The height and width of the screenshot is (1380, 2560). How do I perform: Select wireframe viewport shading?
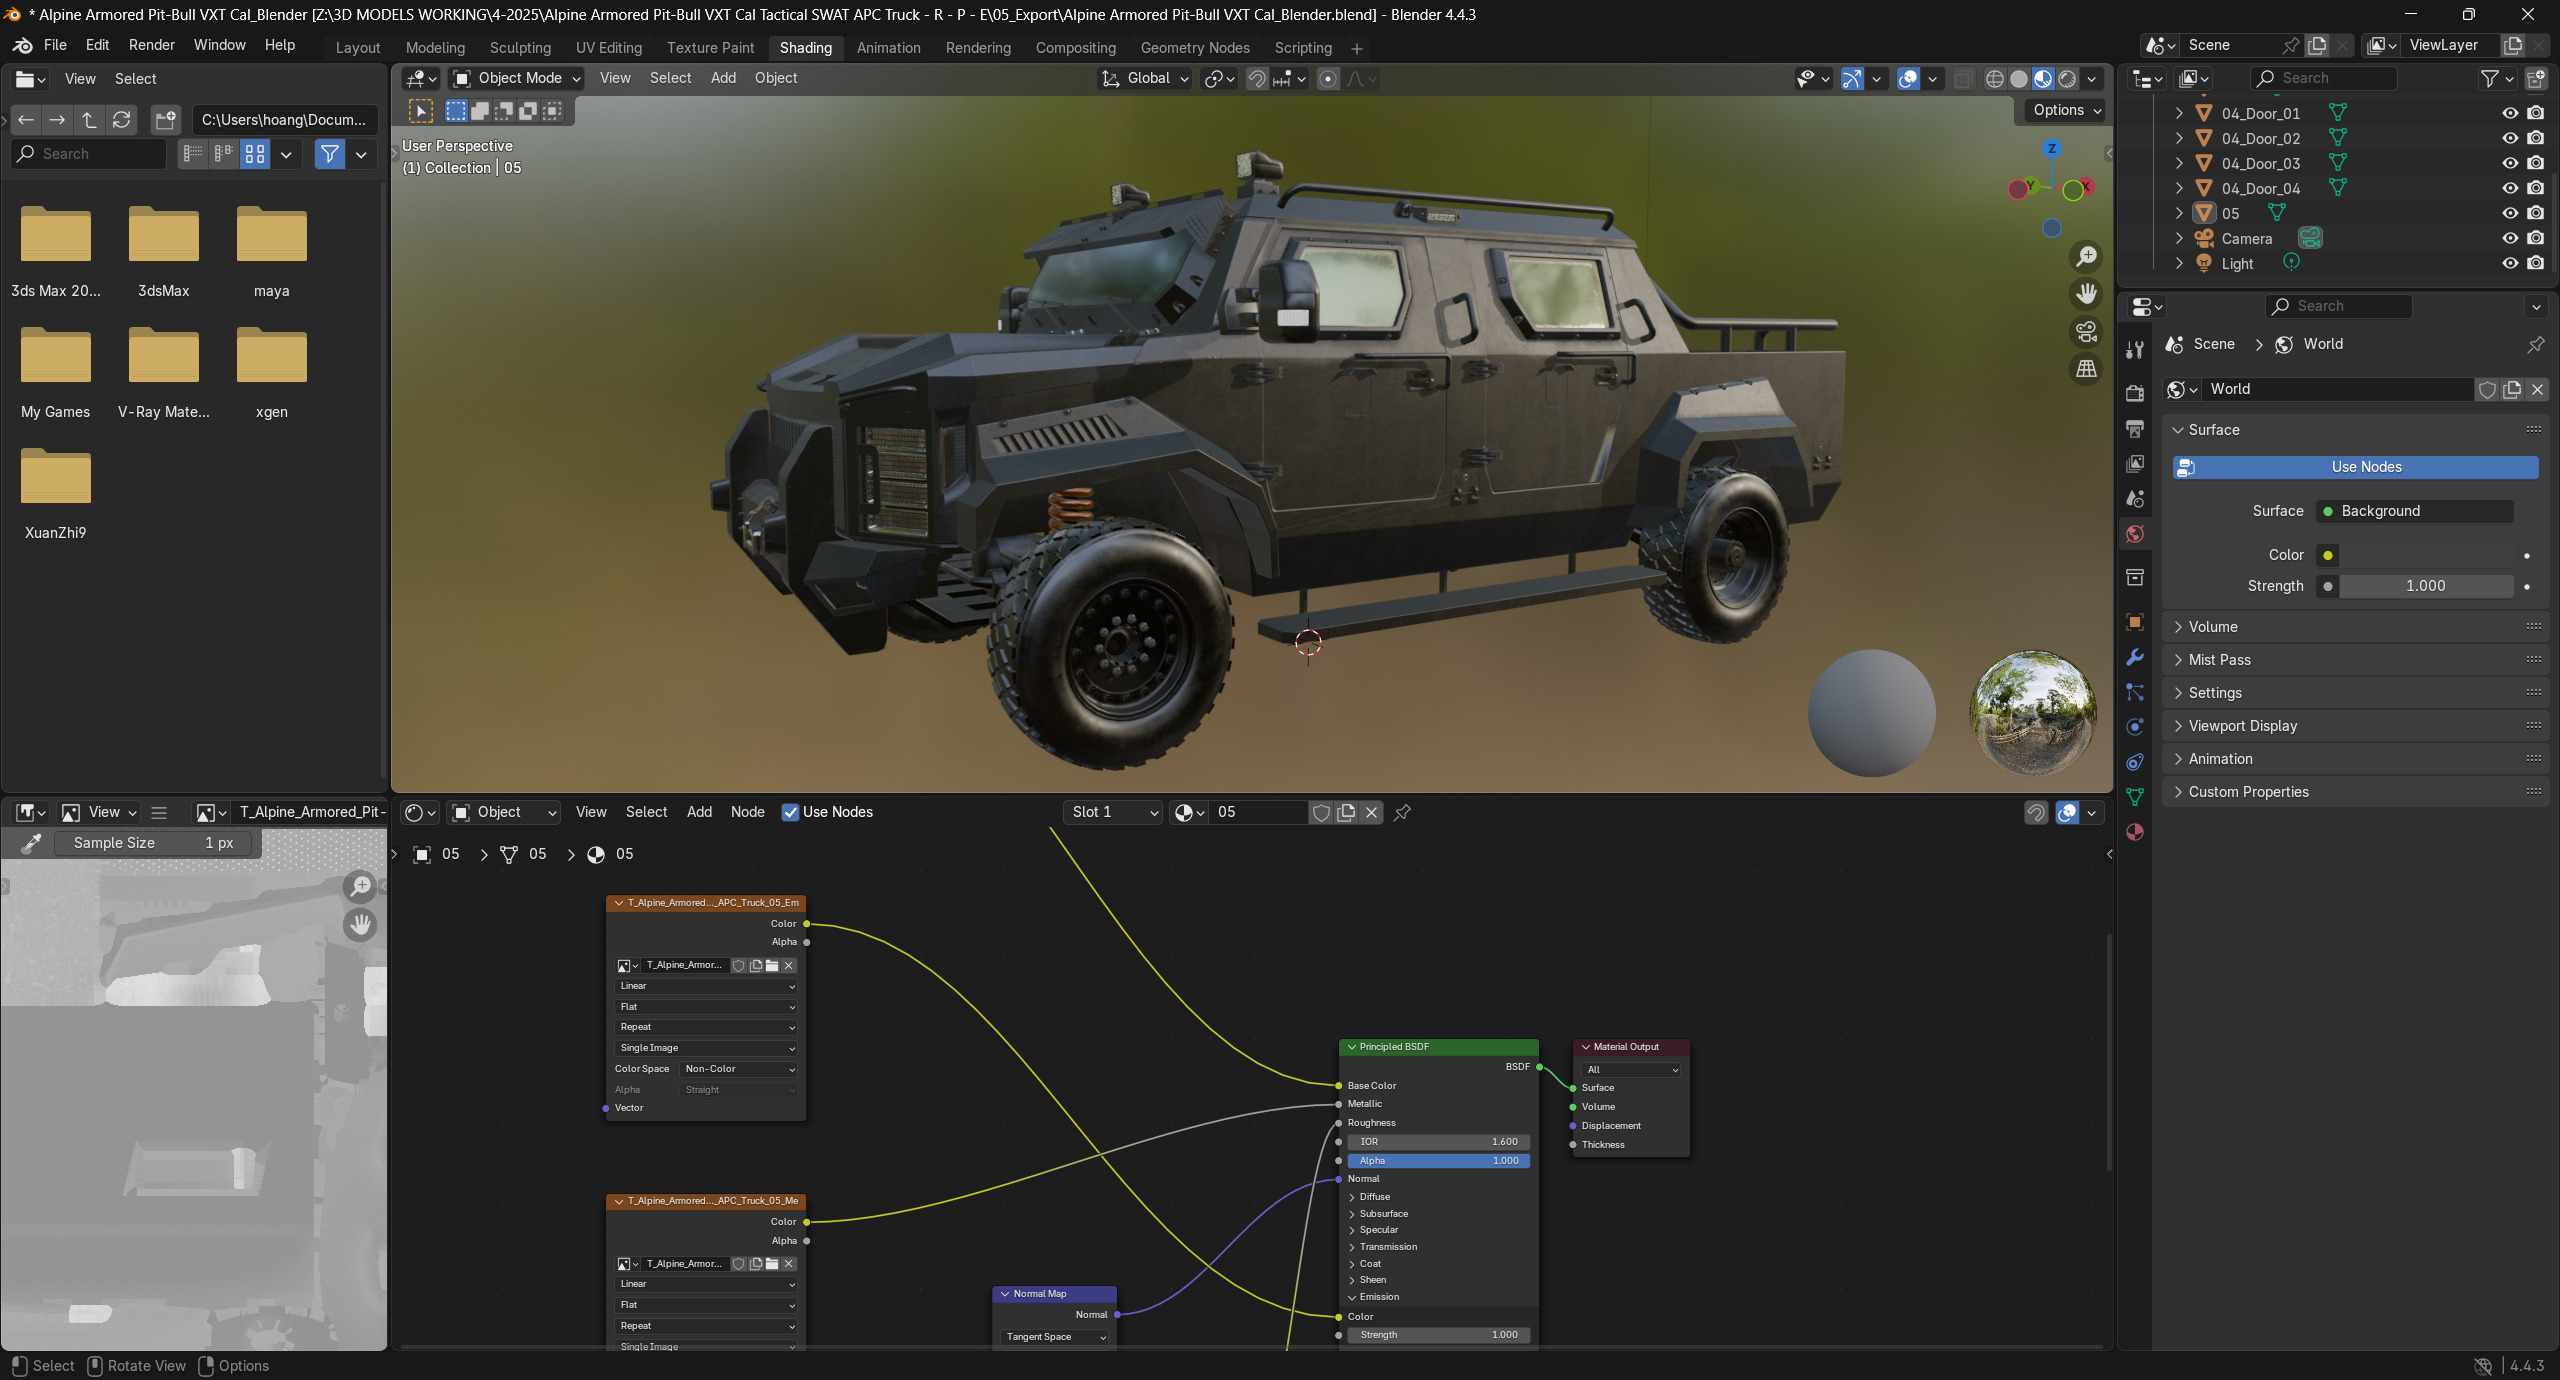(1995, 79)
